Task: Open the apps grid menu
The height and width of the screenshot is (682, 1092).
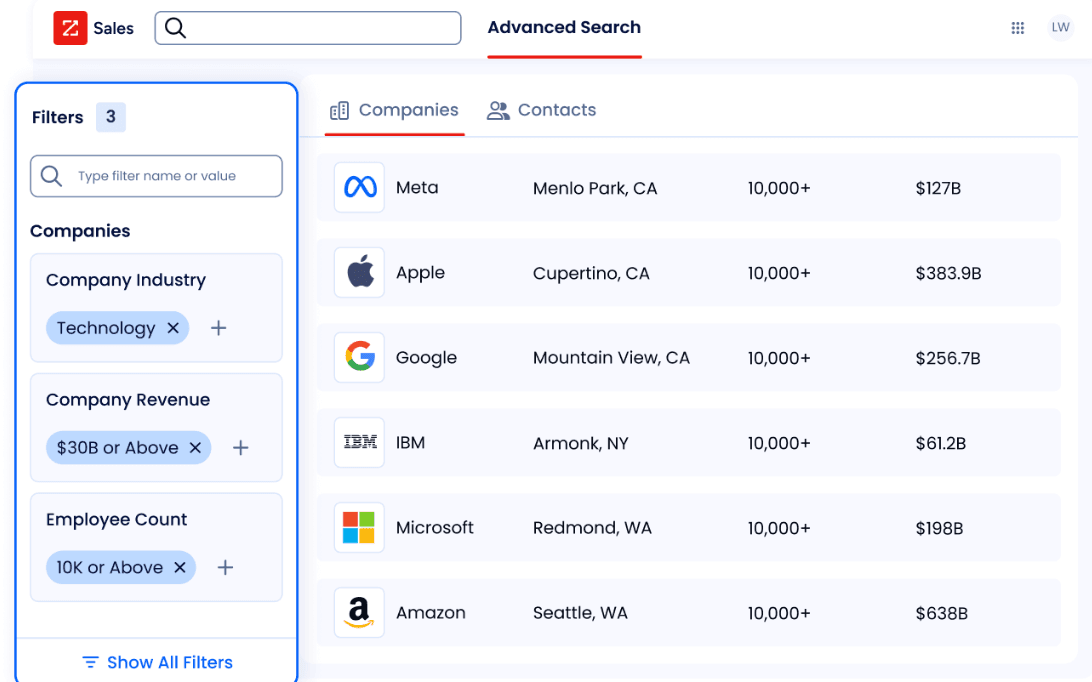Action: 1018,28
